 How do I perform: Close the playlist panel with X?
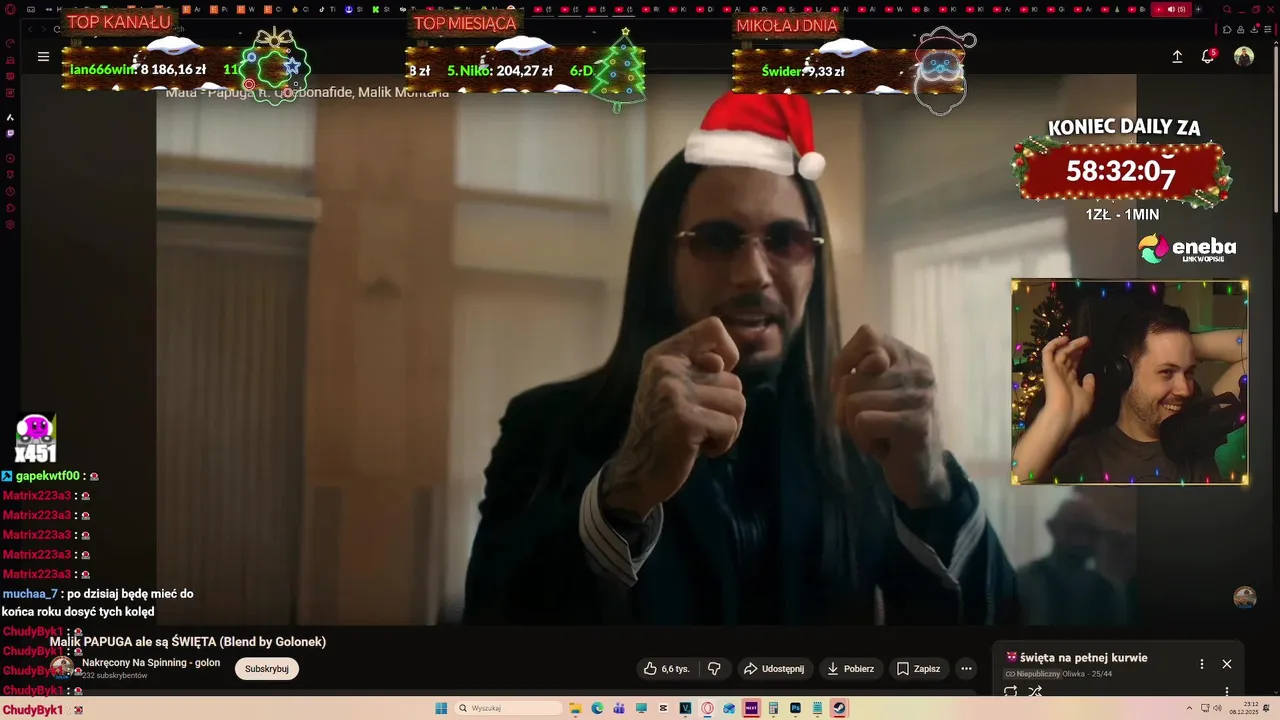pyautogui.click(x=1227, y=664)
